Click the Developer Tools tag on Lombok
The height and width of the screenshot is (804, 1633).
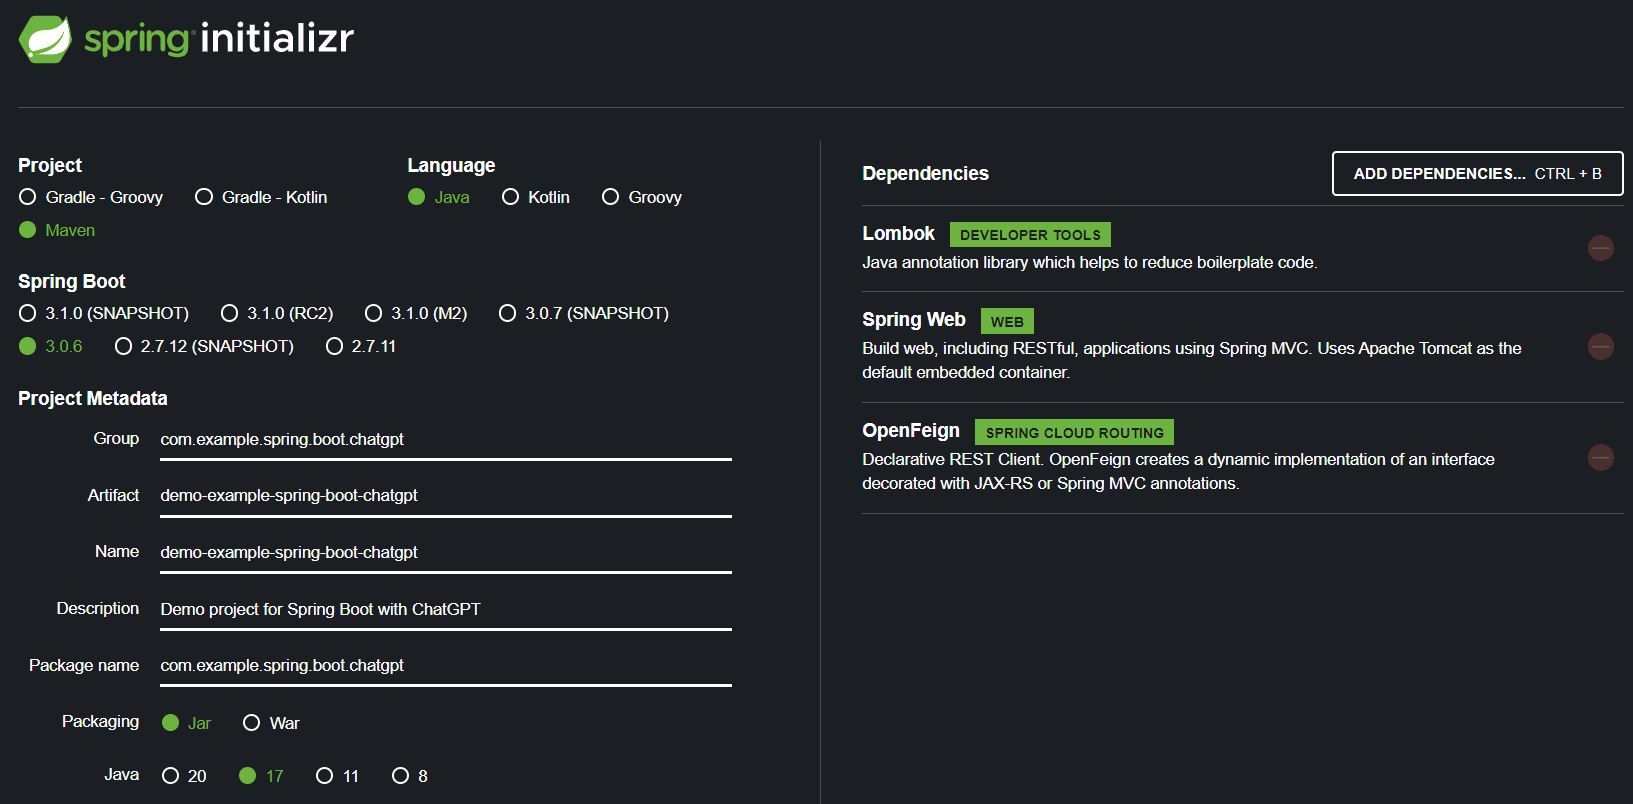pyautogui.click(x=1030, y=235)
